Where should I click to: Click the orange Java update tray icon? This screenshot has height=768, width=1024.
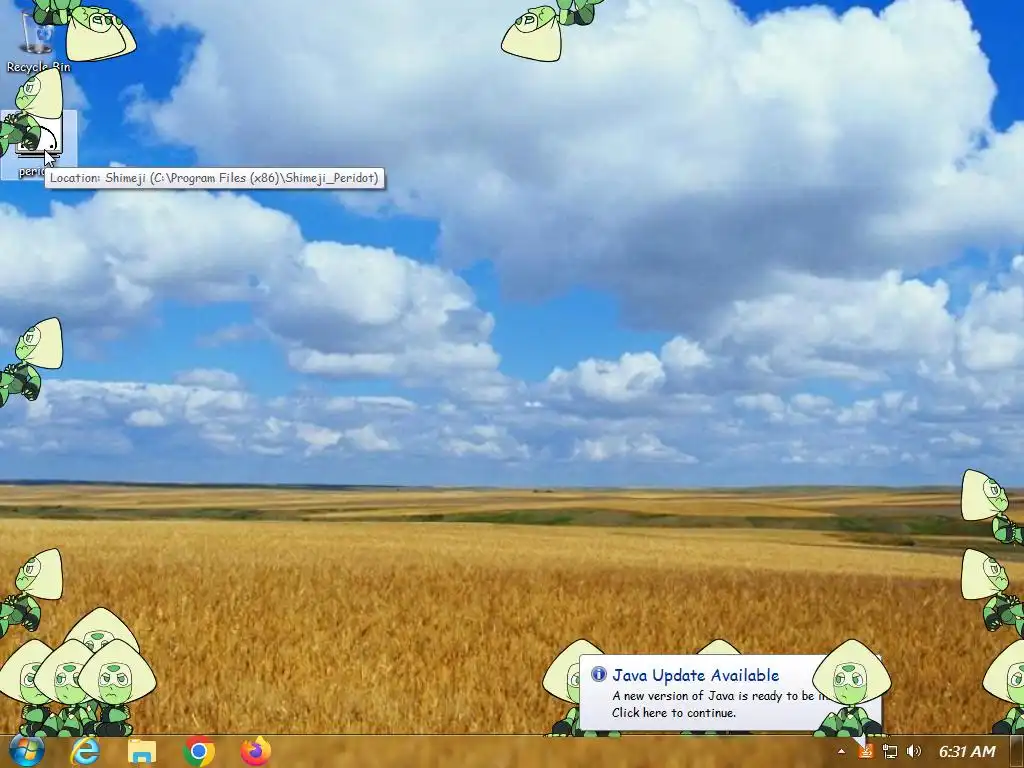[x=866, y=752]
